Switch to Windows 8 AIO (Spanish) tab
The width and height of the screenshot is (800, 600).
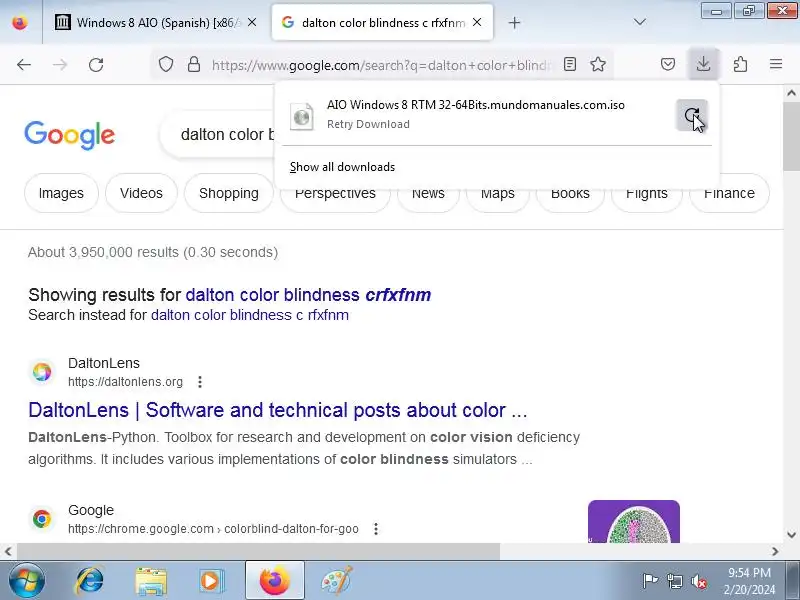point(156,22)
